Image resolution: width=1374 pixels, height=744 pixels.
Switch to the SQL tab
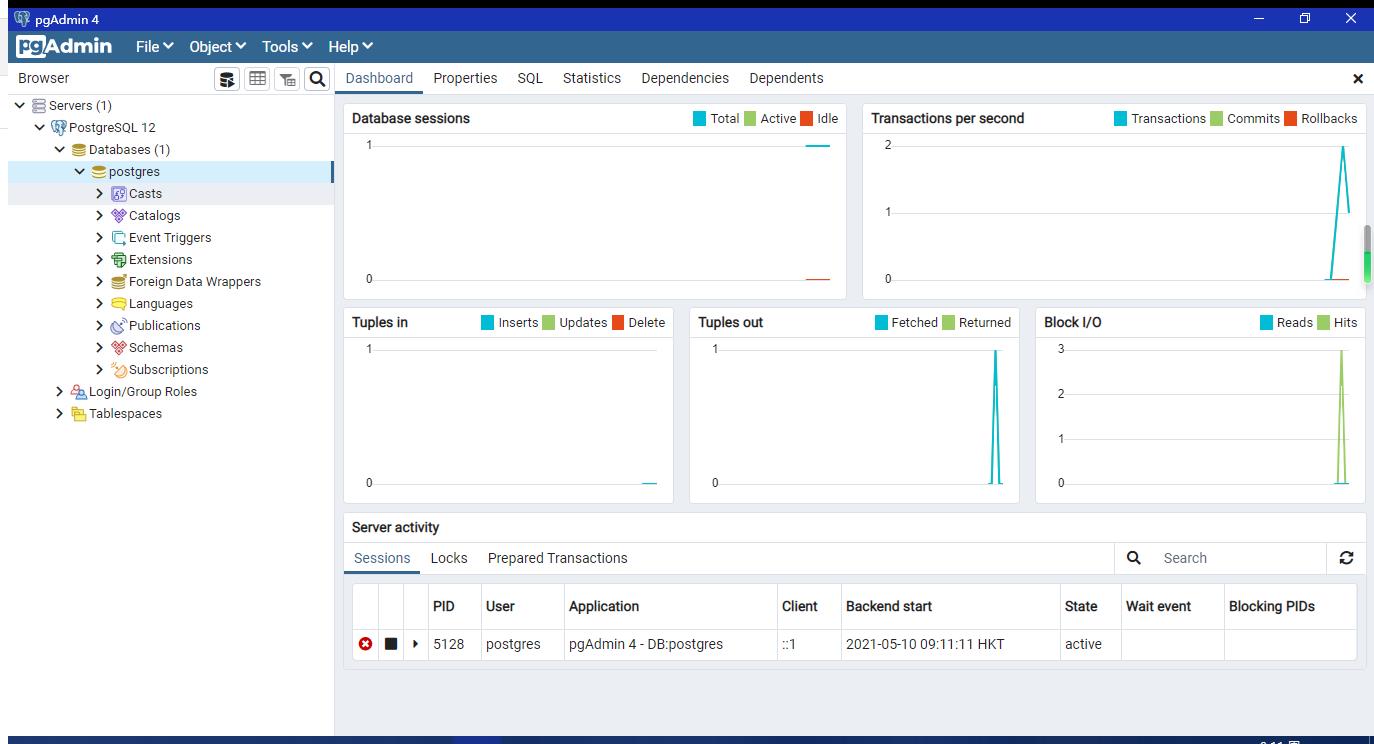pyautogui.click(x=530, y=78)
